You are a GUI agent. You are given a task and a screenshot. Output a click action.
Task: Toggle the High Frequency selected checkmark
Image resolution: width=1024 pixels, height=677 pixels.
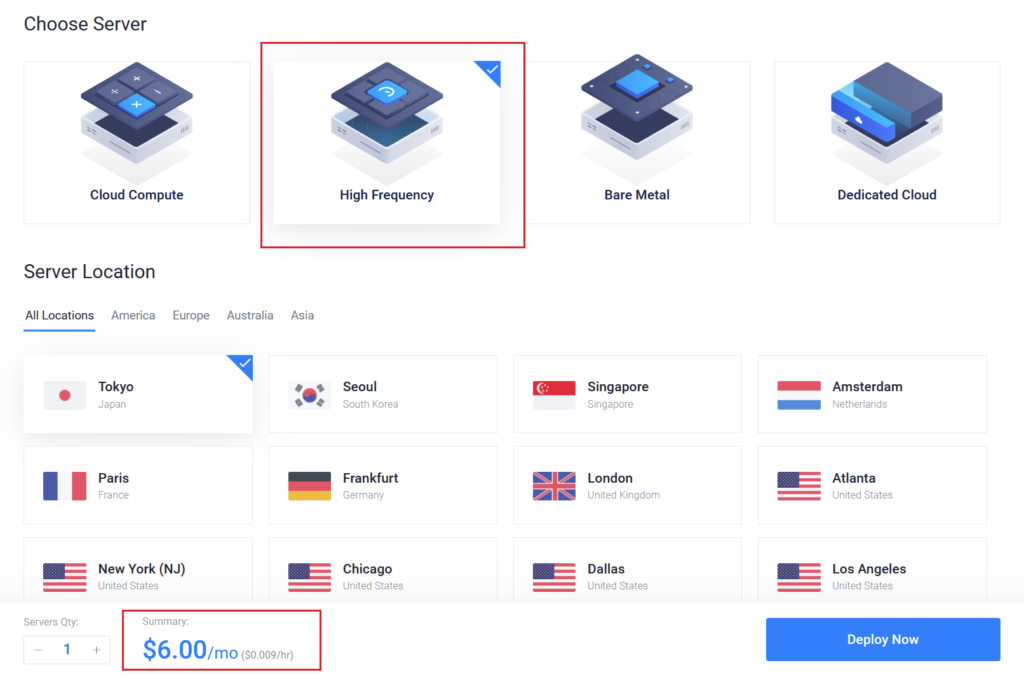(490, 71)
